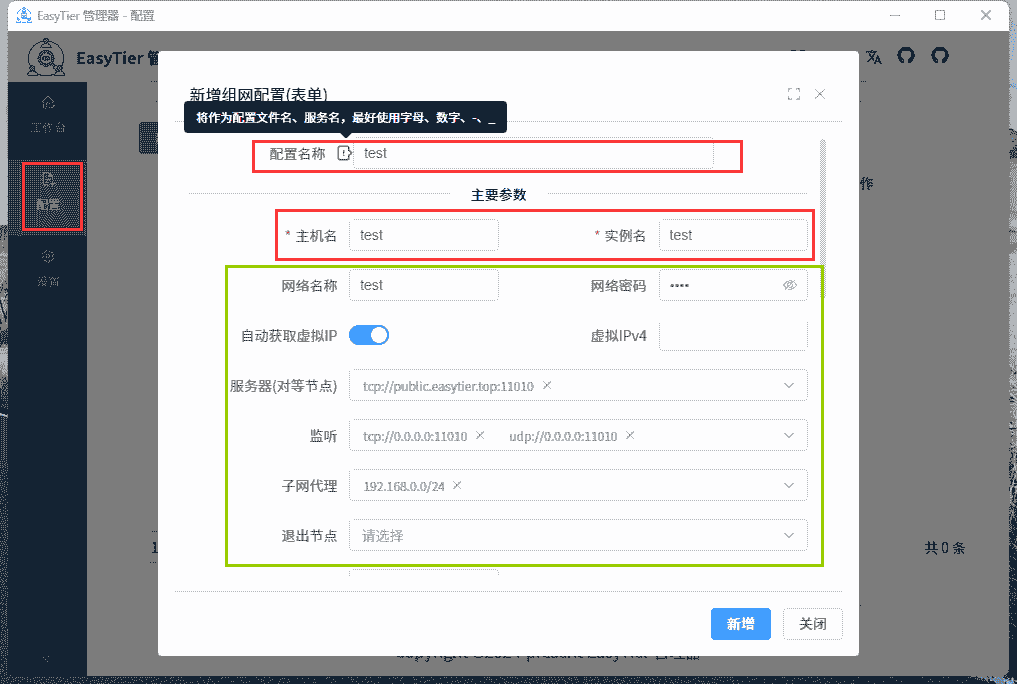1017x684 pixels.
Task: Expand the dialog with the fullscreen icon
Action: coord(794,93)
